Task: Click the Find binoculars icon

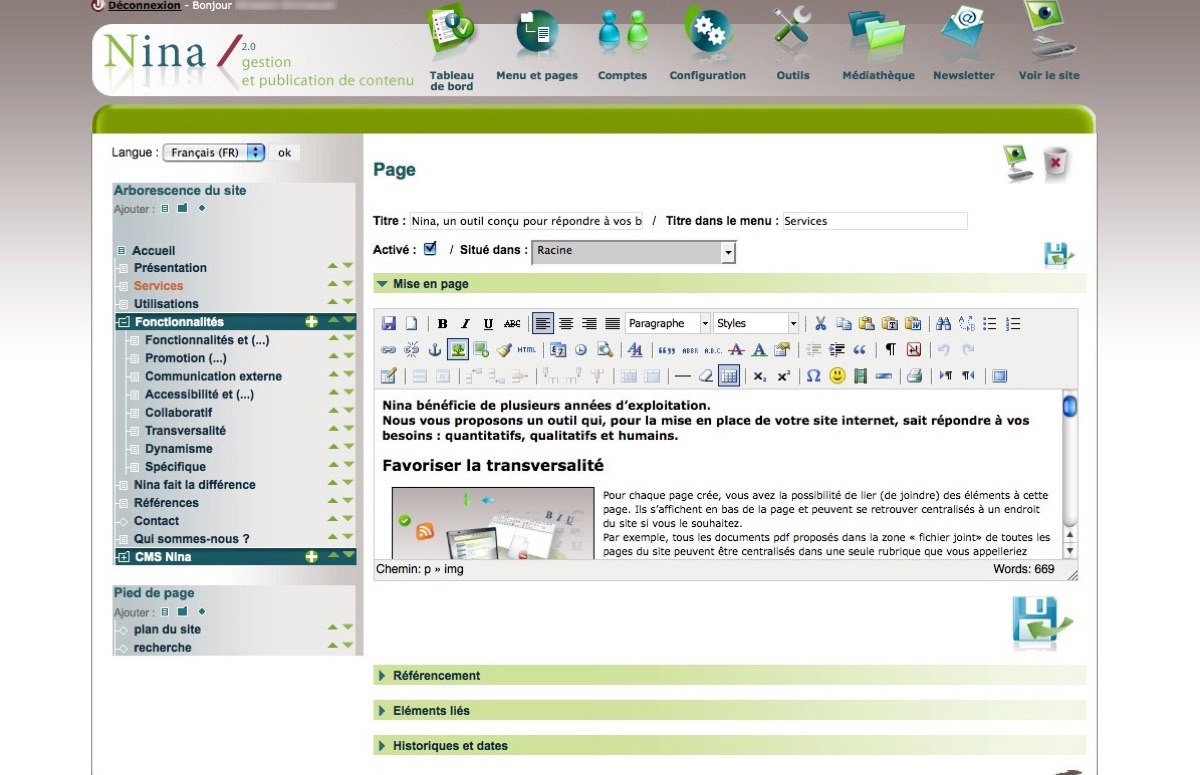Action: [942, 323]
